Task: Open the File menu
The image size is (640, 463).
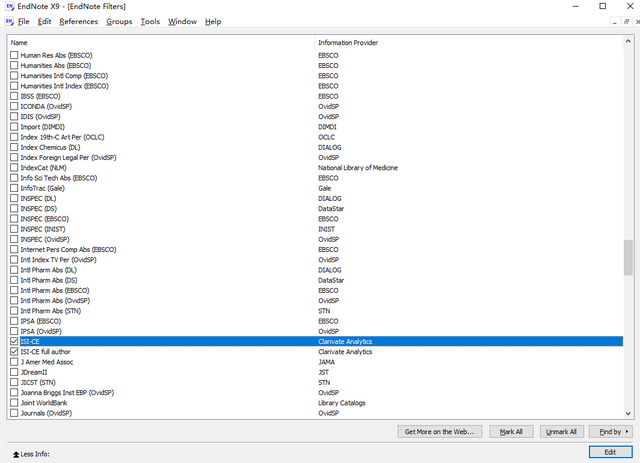Action: coord(24,22)
